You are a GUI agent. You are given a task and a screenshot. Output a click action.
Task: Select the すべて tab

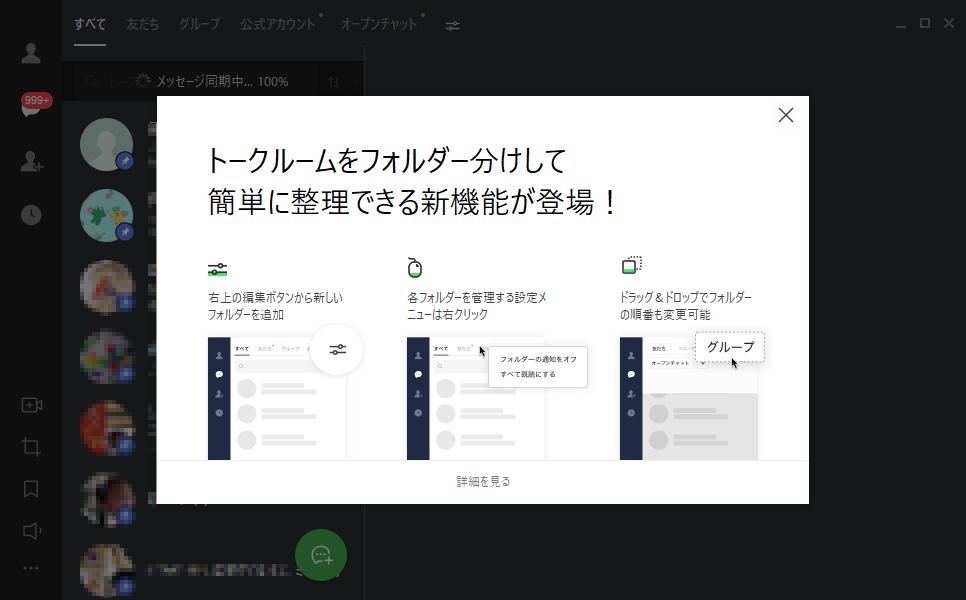click(x=88, y=25)
